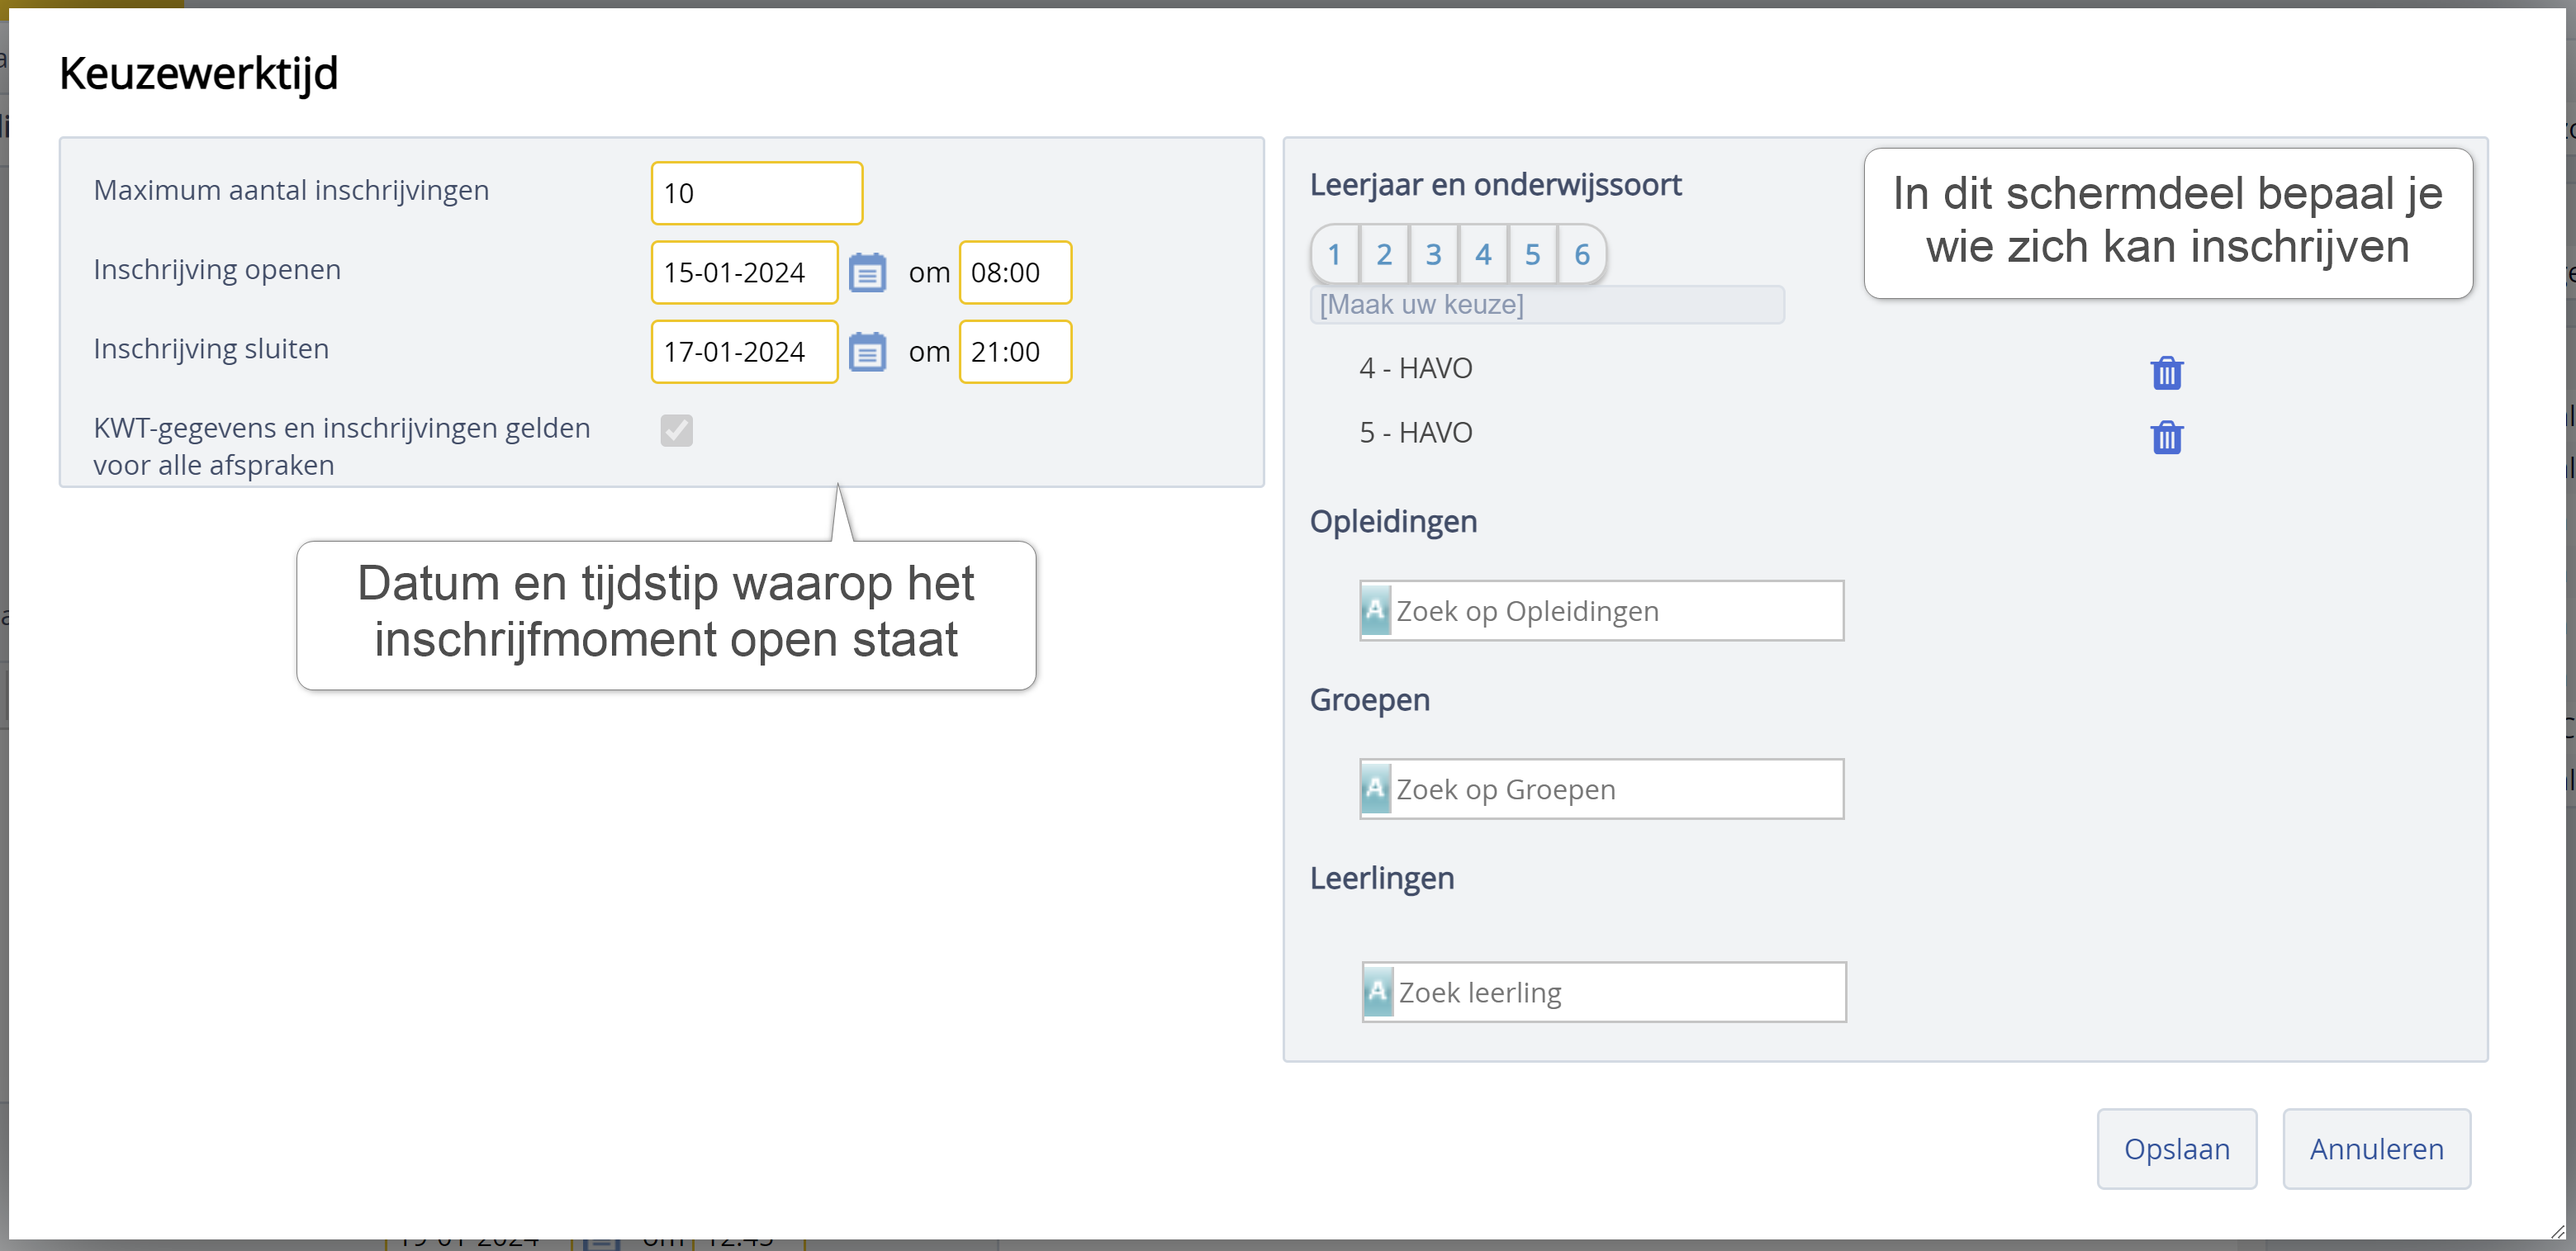Open calendar picker for Inschrijving sluiten date

[x=867, y=351]
